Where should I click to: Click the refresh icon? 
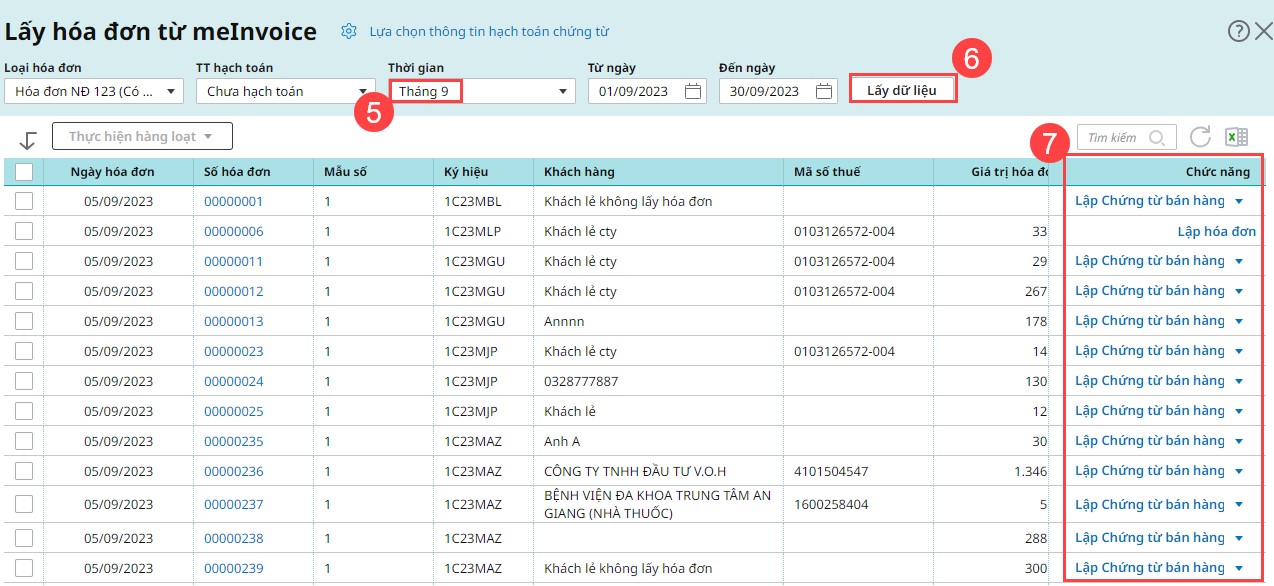point(1201,137)
